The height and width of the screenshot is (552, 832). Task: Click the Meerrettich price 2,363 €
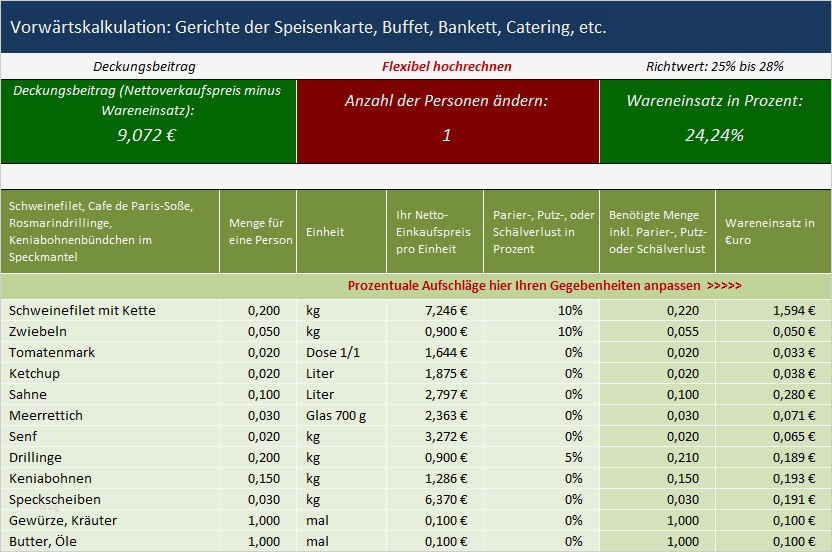point(446,416)
